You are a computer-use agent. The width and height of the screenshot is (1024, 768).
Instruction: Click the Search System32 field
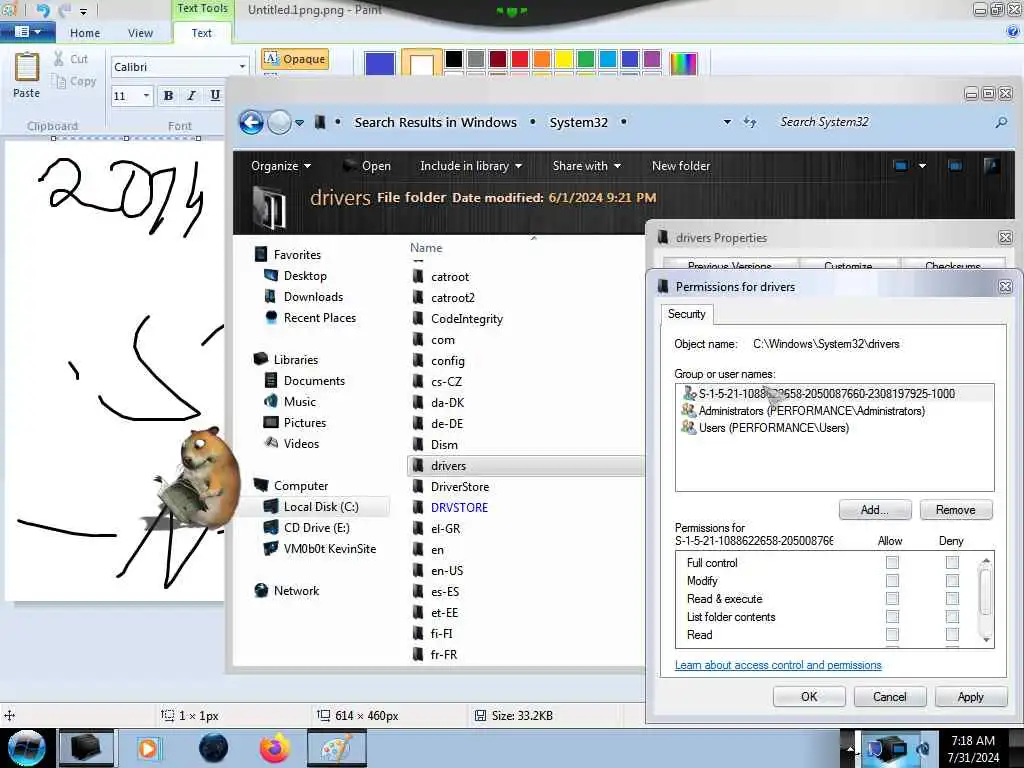coord(883,122)
